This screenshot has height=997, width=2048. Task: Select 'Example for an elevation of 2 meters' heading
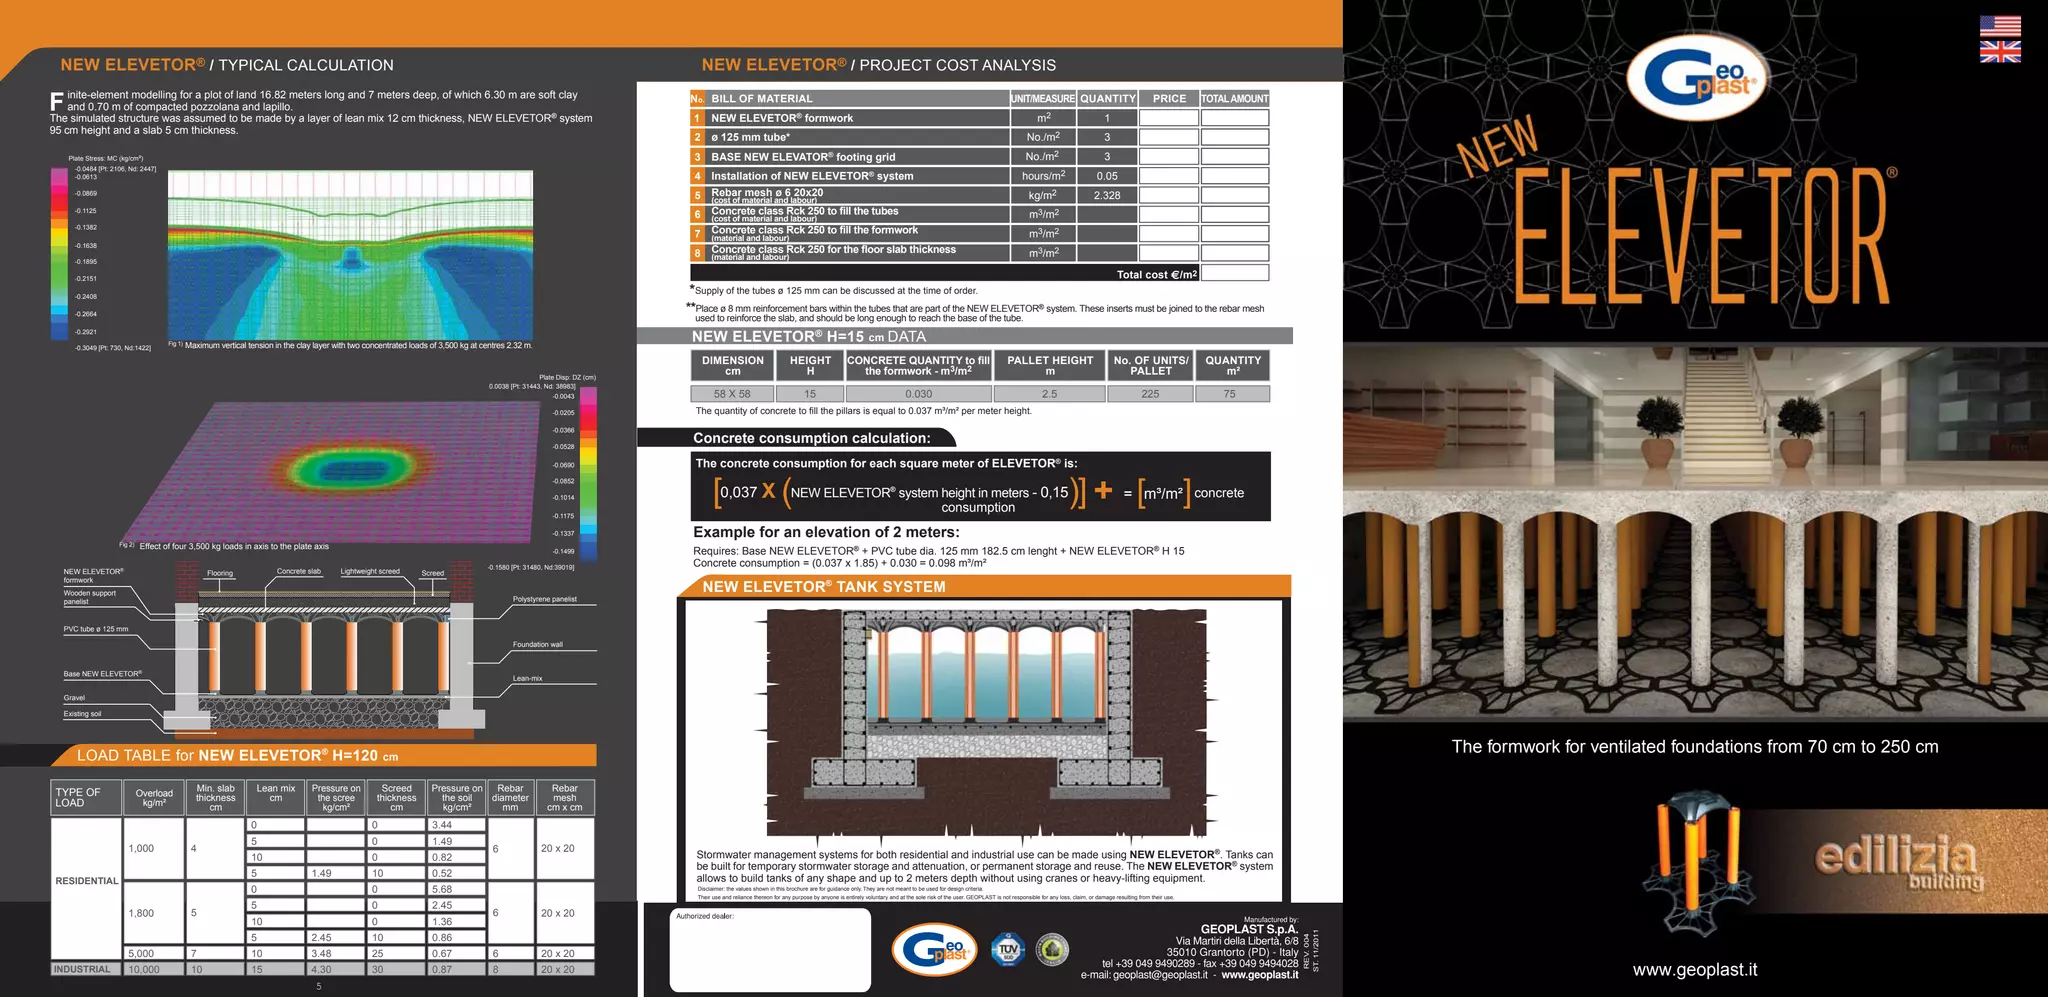pyautogui.click(x=826, y=533)
